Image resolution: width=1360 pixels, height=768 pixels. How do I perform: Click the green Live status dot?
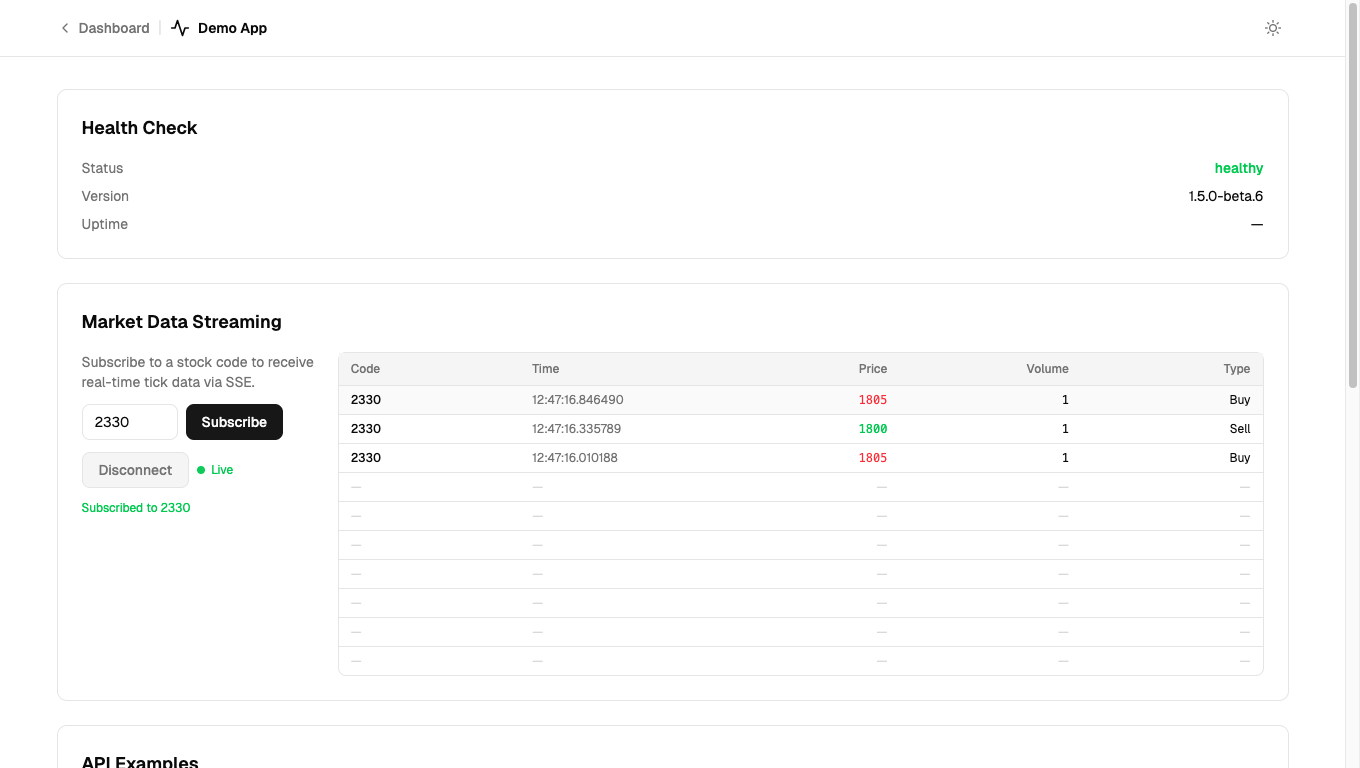tap(201, 470)
